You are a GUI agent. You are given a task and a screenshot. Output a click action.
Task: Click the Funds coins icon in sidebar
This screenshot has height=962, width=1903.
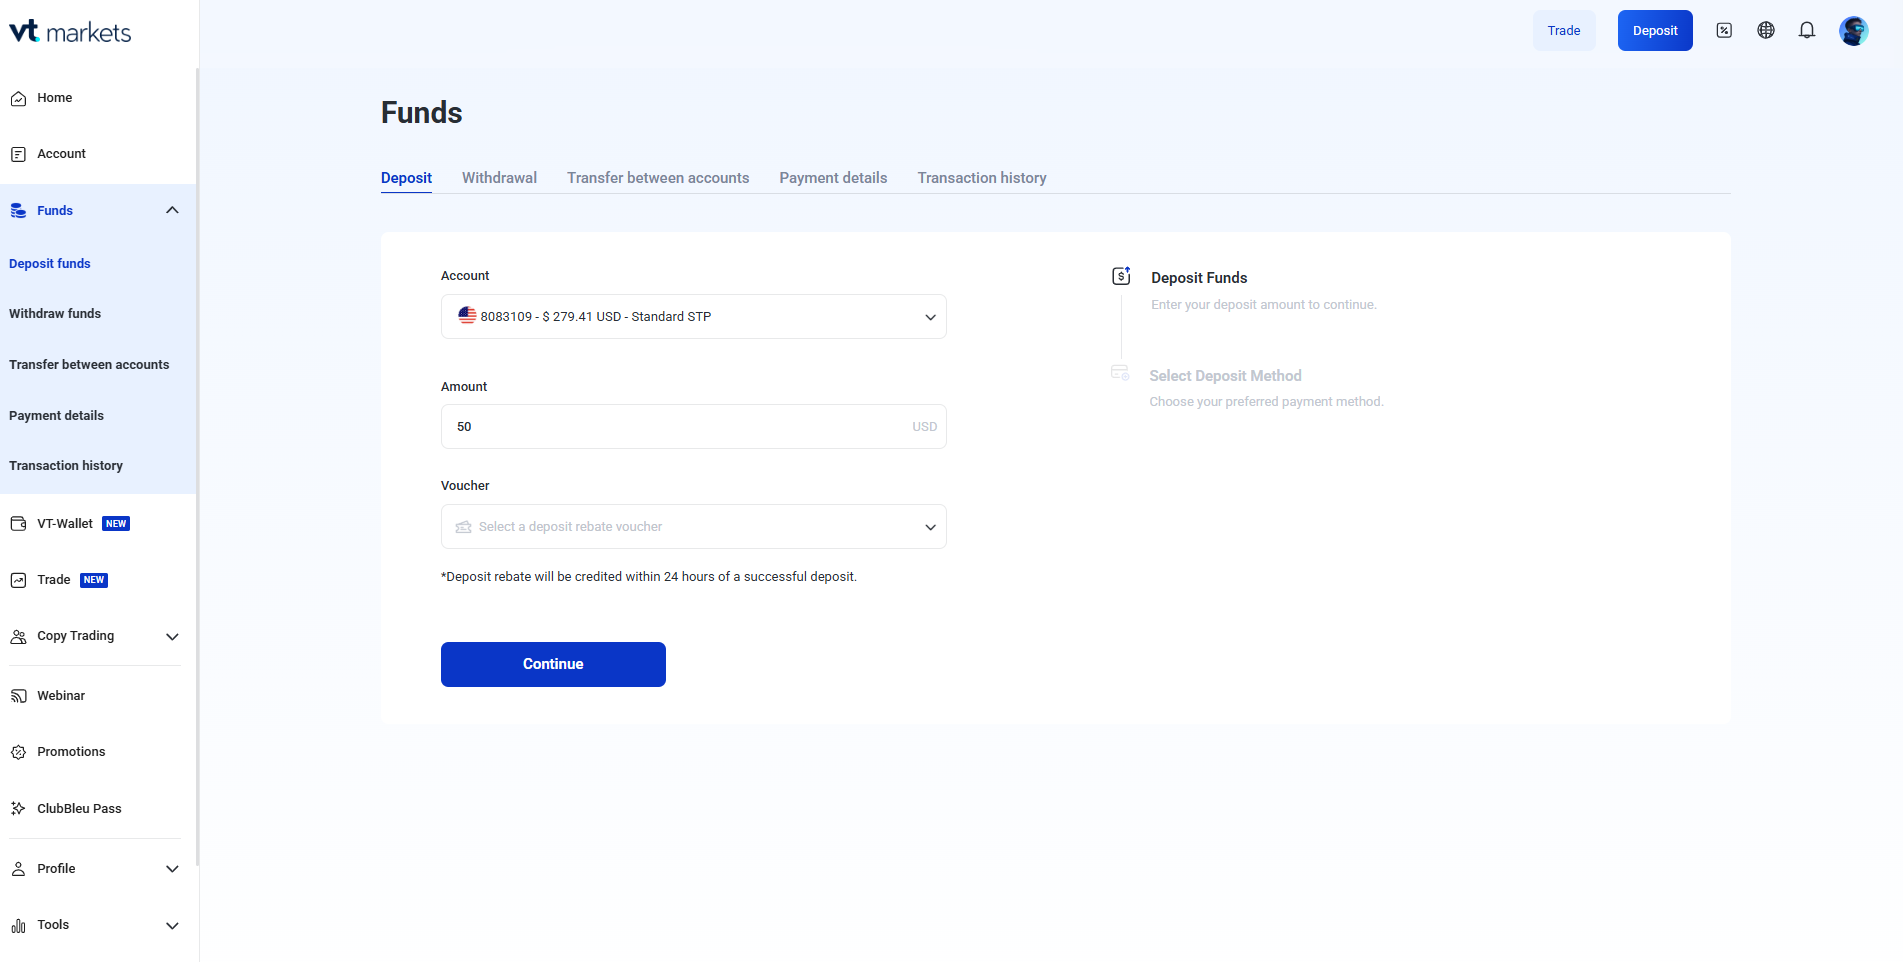[x=18, y=211]
